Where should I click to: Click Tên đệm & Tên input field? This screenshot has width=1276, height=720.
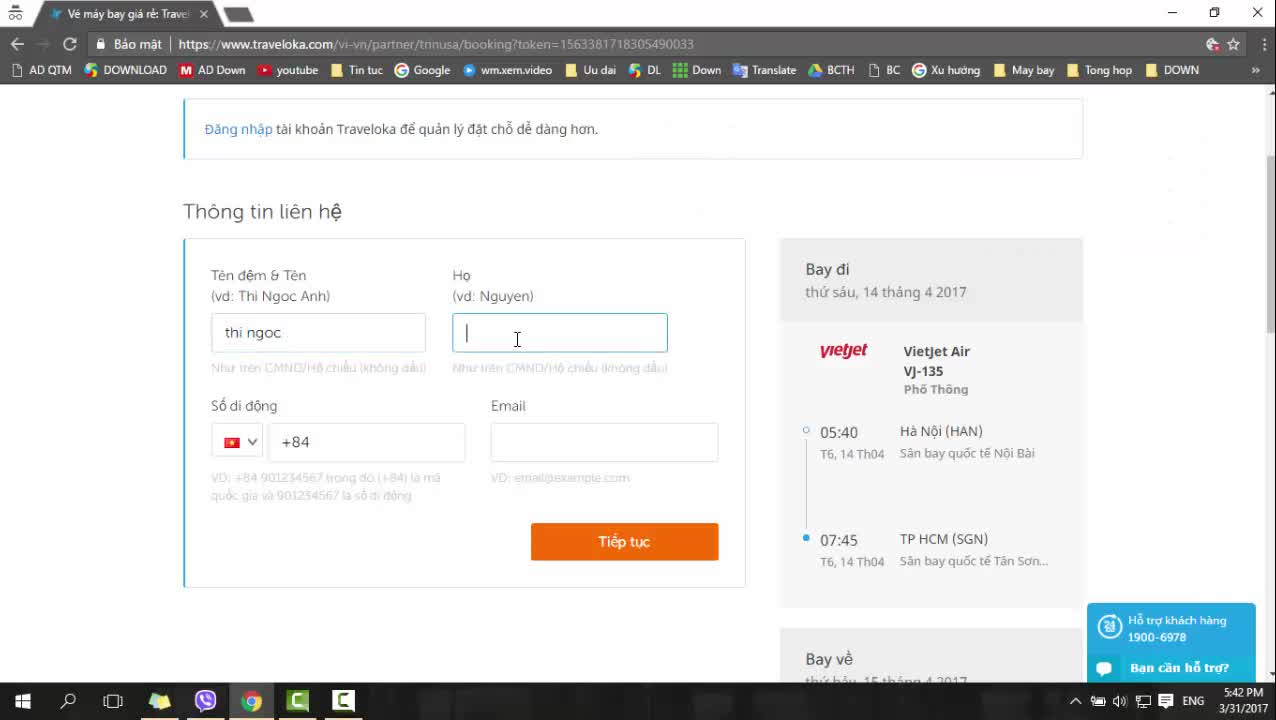click(x=318, y=333)
